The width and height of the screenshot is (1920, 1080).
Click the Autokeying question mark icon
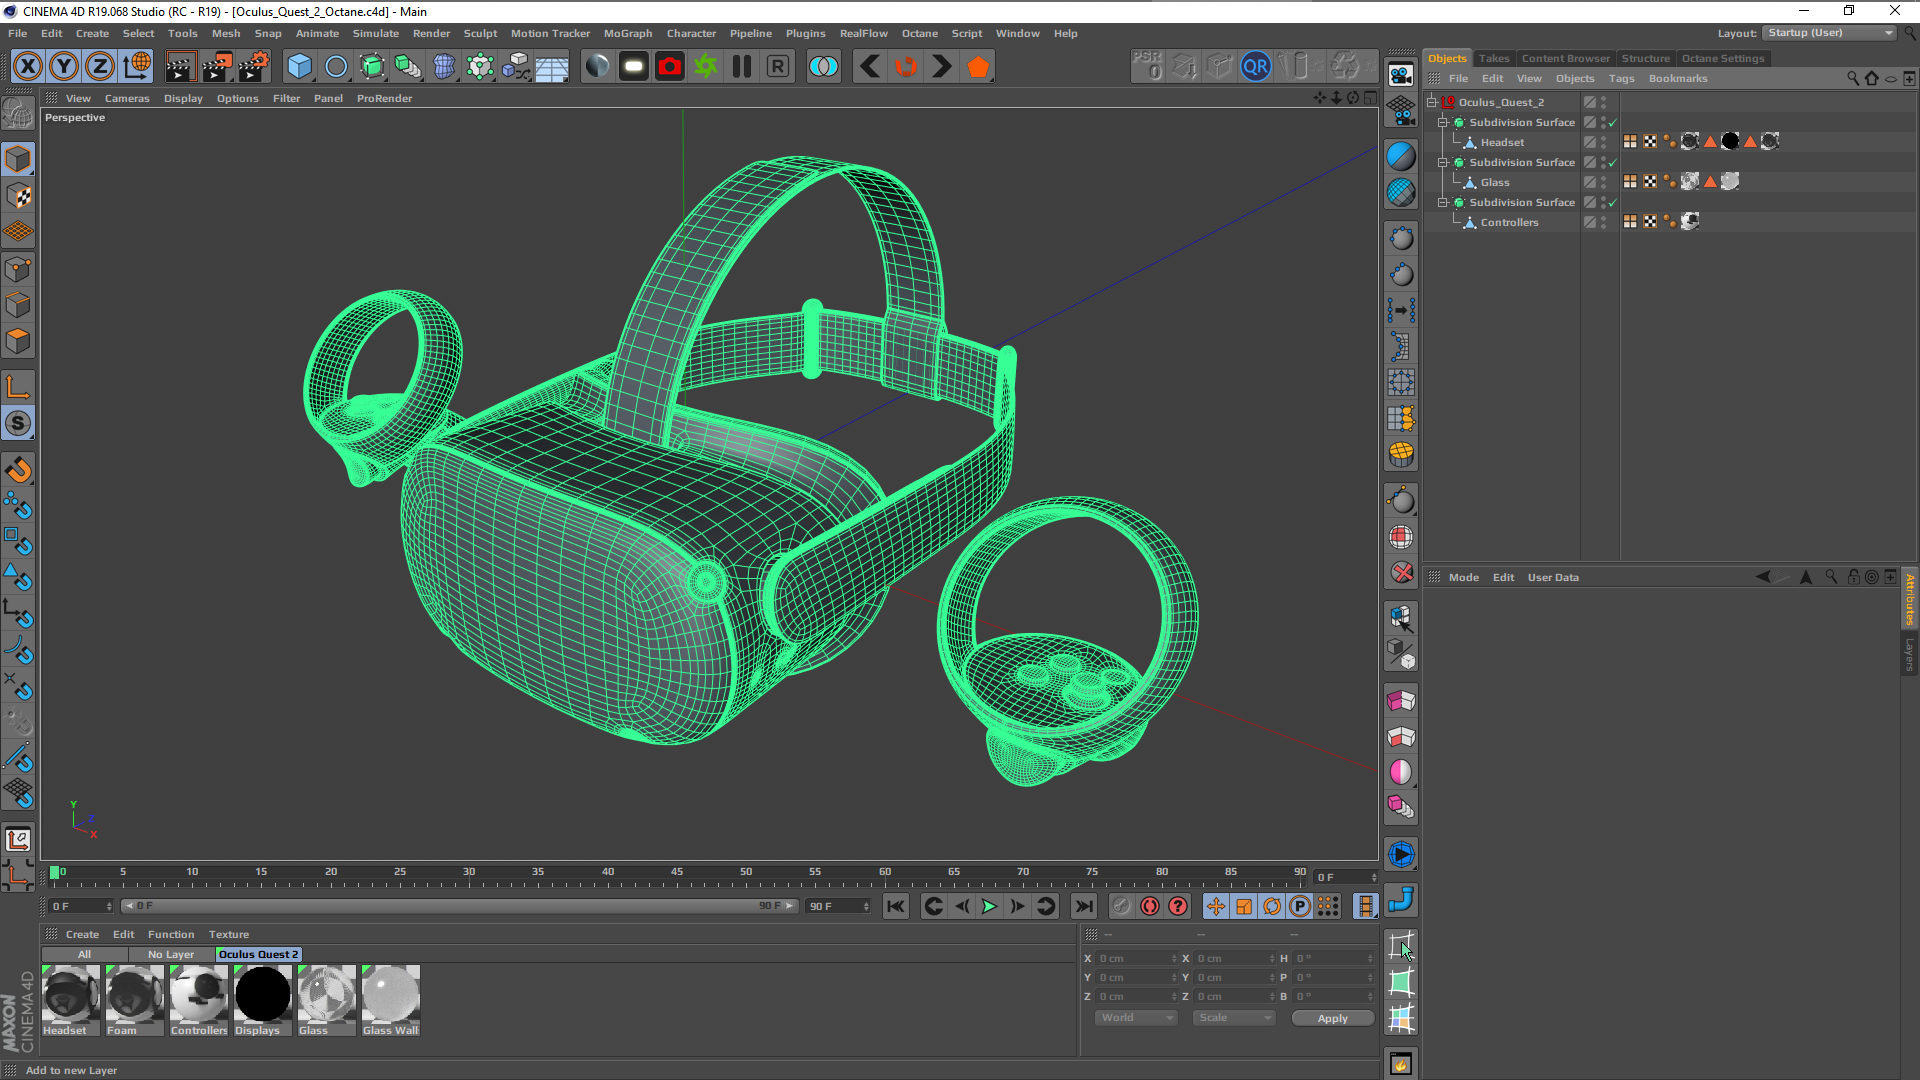click(x=1178, y=906)
